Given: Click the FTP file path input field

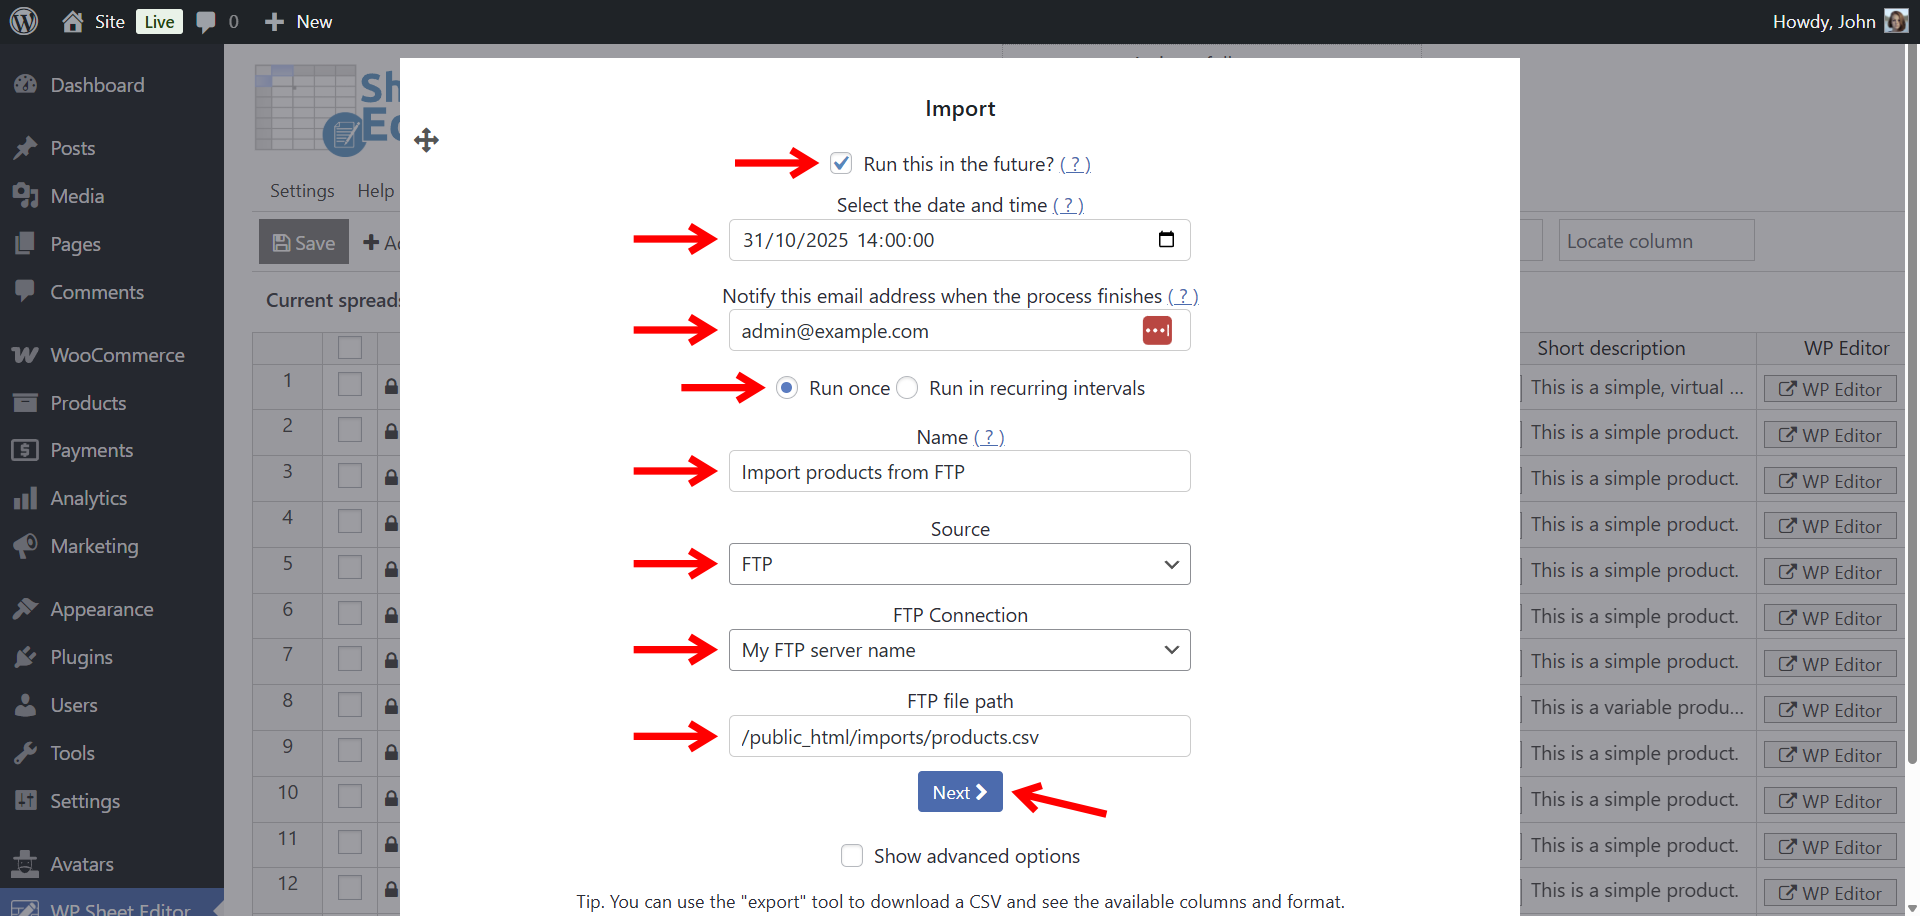Looking at the screenshot, I should tap(959, 737).
